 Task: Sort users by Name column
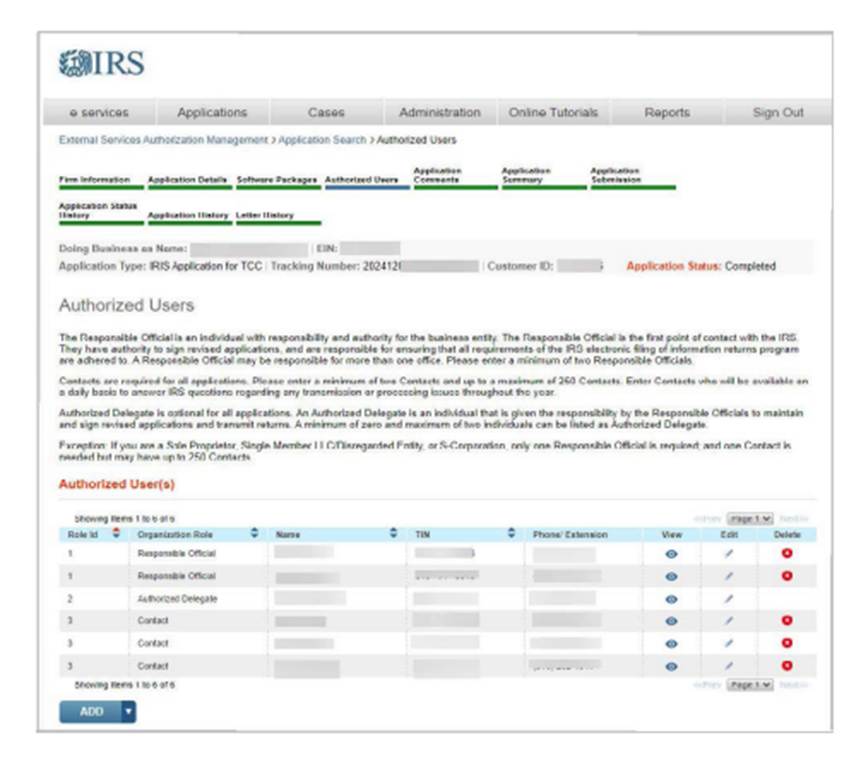tap(394, 534)
